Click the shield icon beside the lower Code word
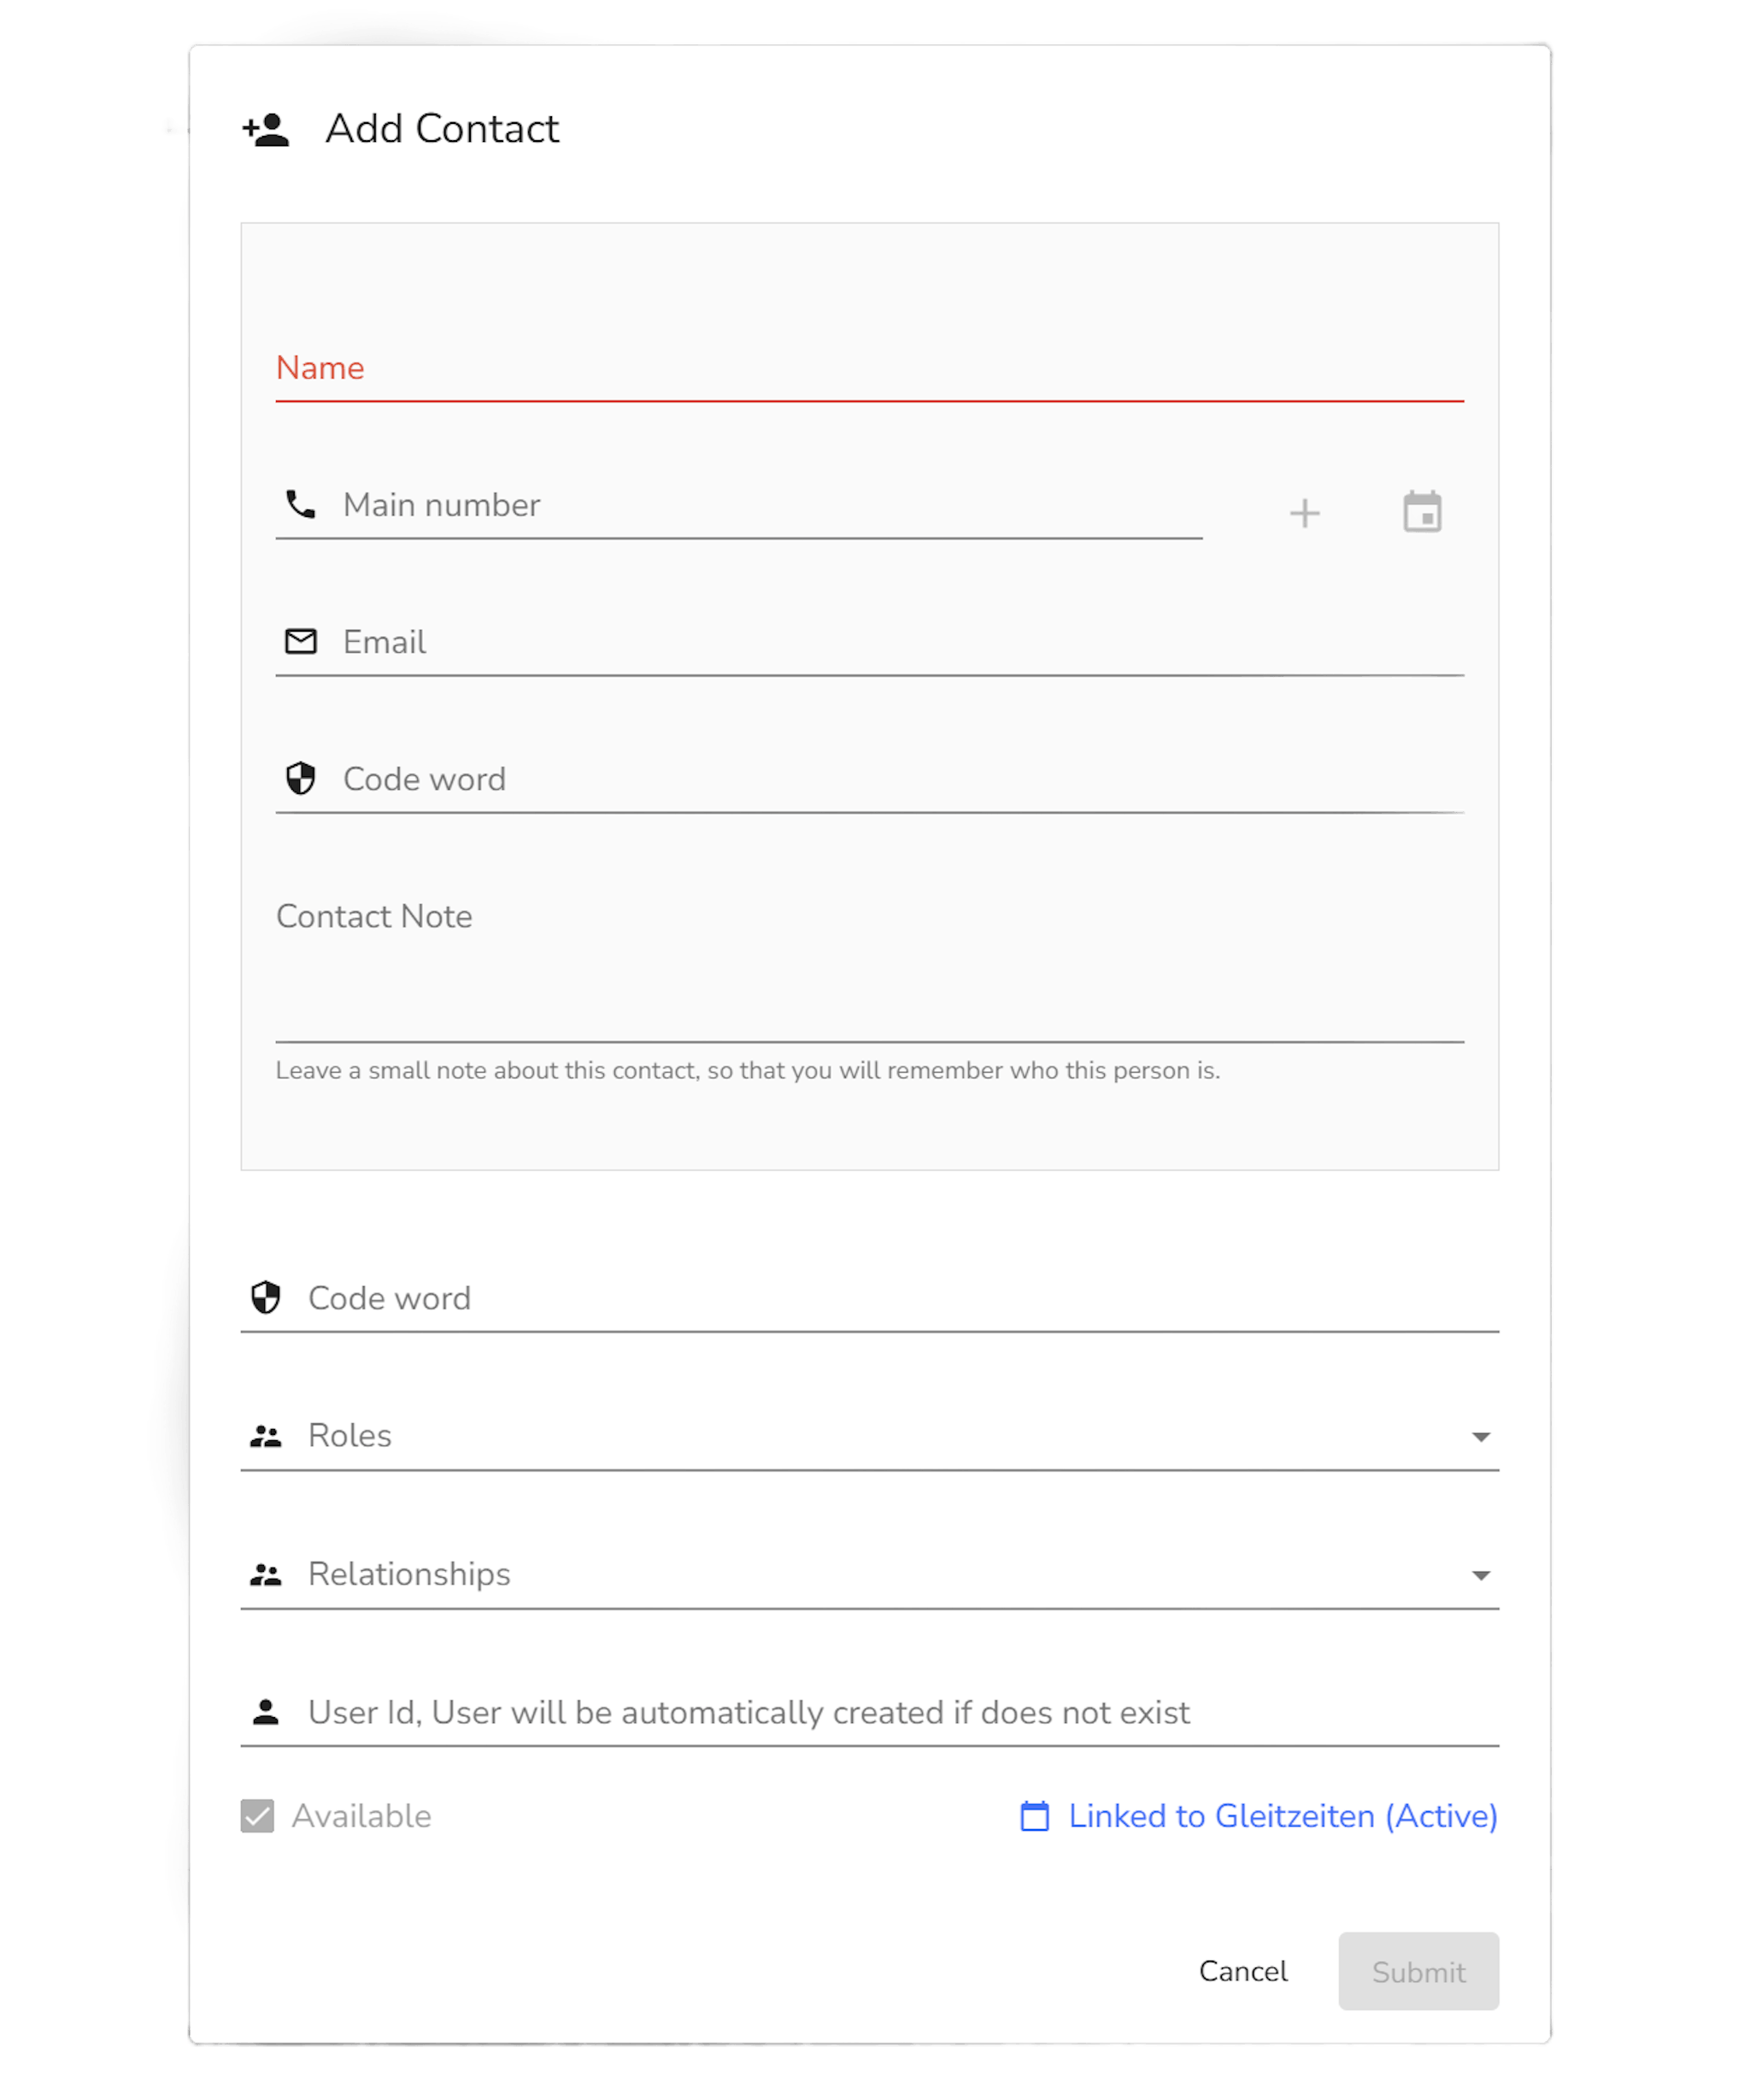Screen dimensions: 1750x2100 click(265, 1297)
